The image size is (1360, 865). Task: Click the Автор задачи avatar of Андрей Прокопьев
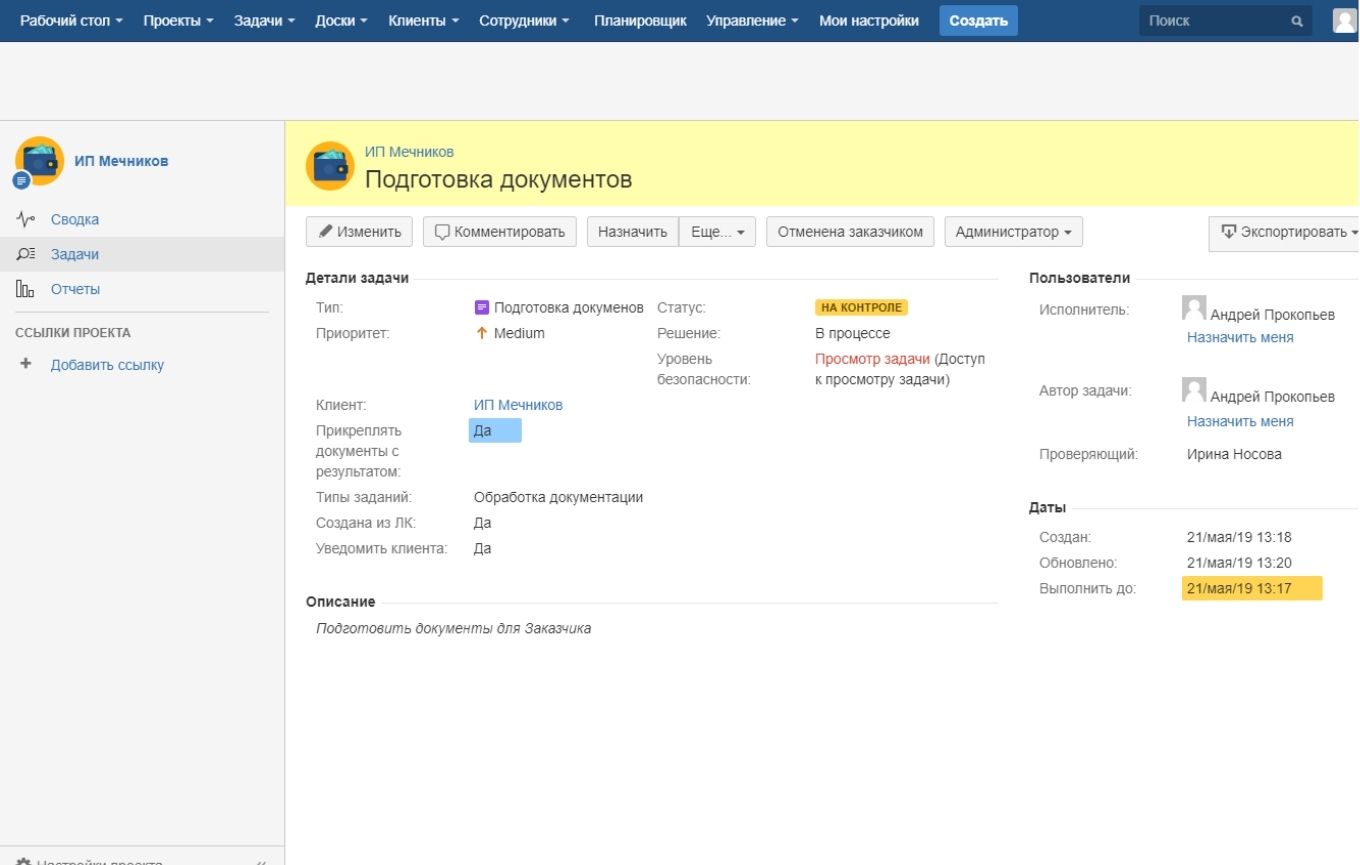pos(1194,390)
